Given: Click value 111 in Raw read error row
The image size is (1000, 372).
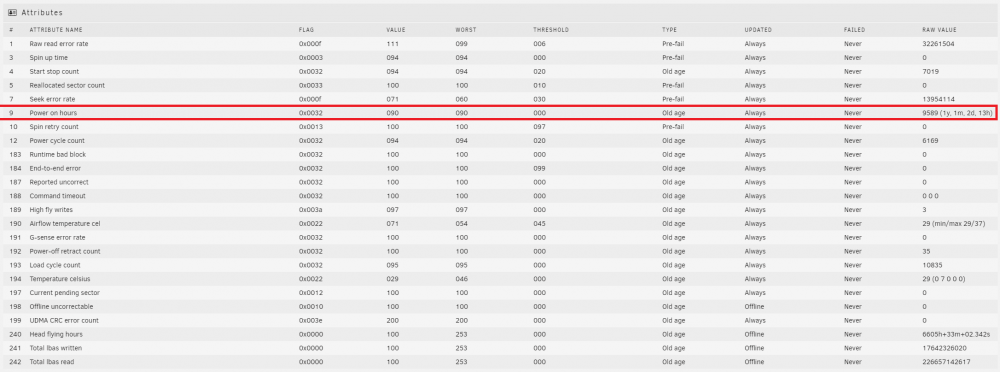Looking at the screenshot, I should [392, 44].
